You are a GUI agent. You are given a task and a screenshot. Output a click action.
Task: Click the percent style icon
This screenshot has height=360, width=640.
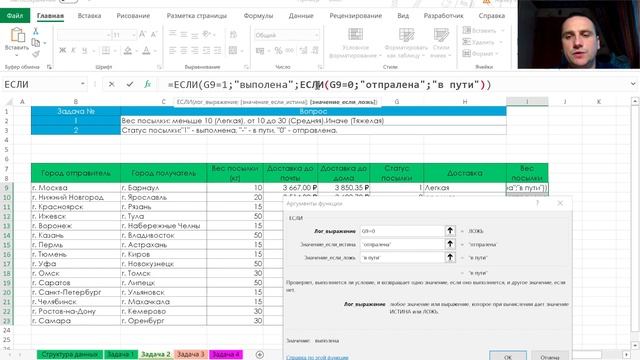[x=278, y=50]
